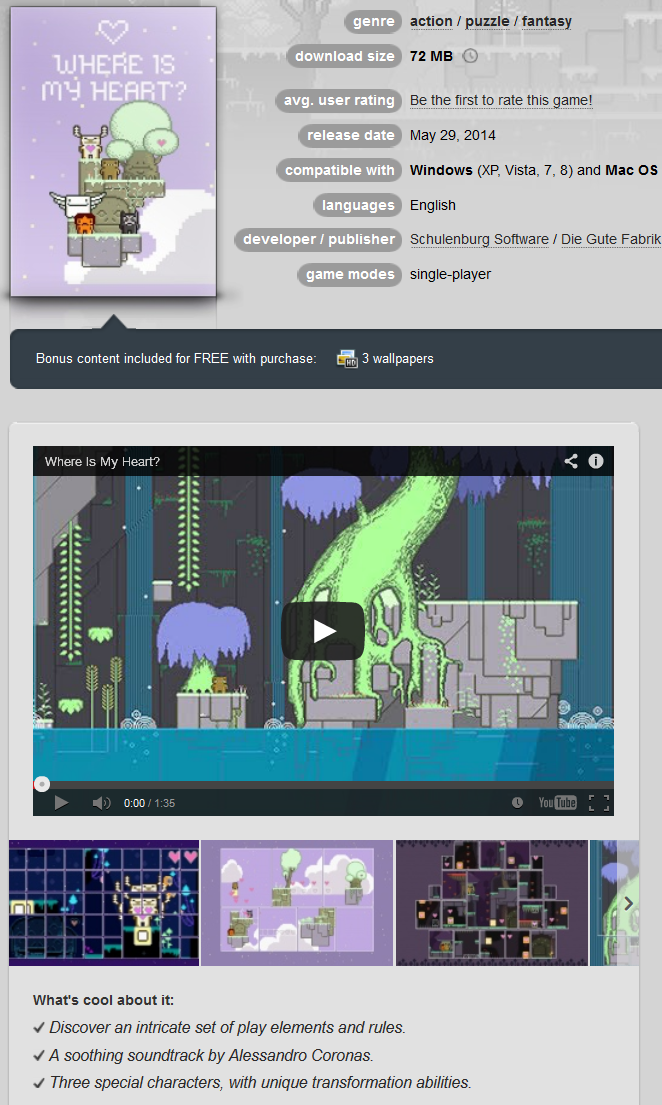The width and height of the screenshot is (662, 1105).
Task: Open the third dark purple screenshot
Action: [x=491, y=903]
